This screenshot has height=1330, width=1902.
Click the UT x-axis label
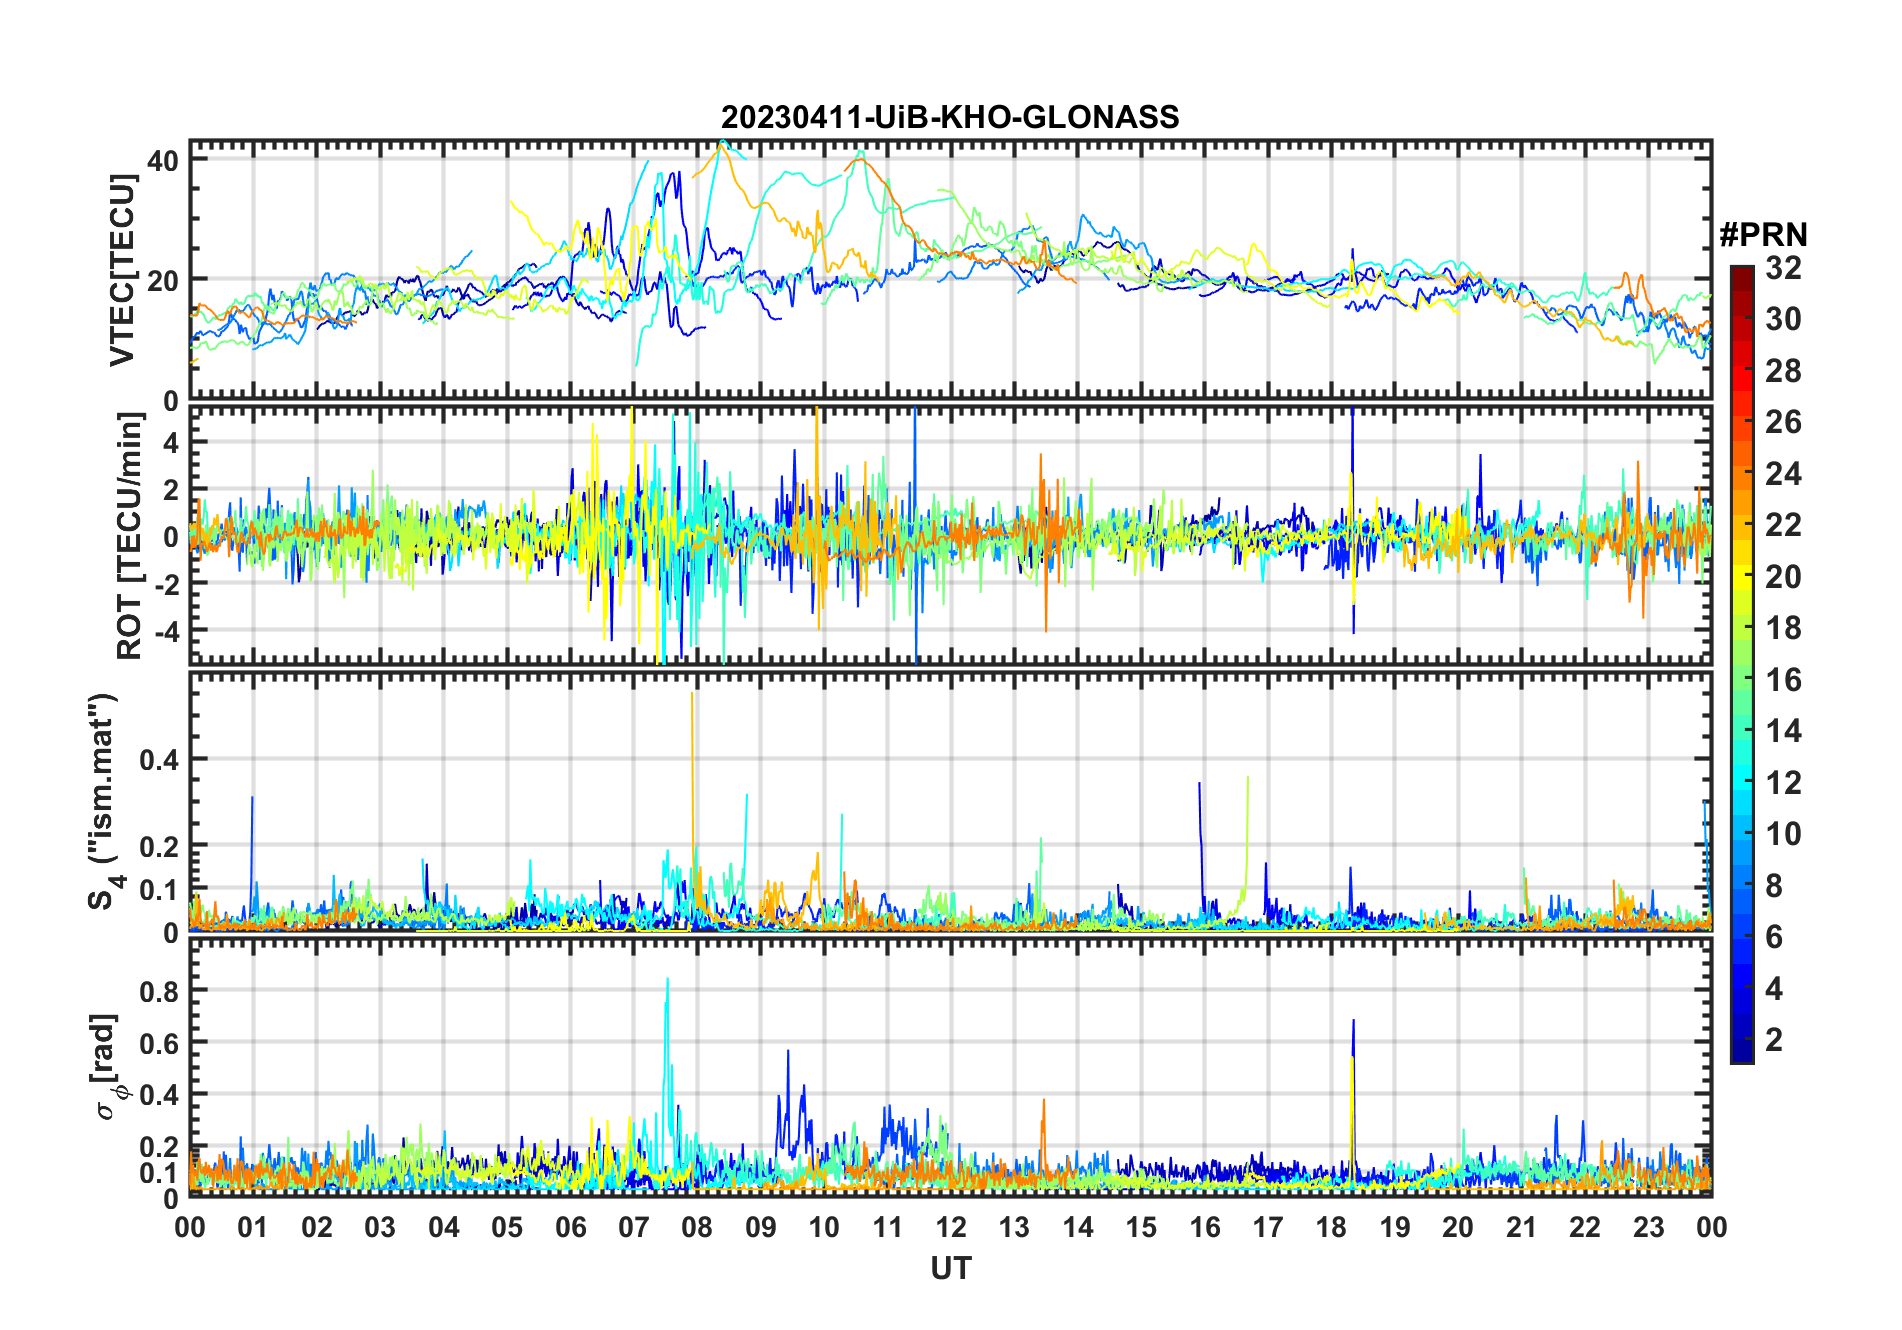click(950, 1268)
